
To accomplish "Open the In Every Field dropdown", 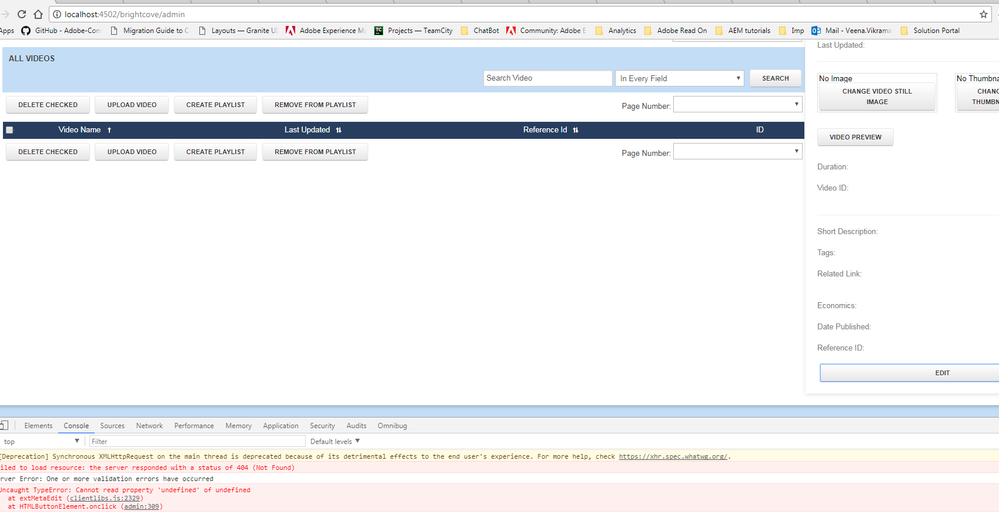I will point(679,78).
